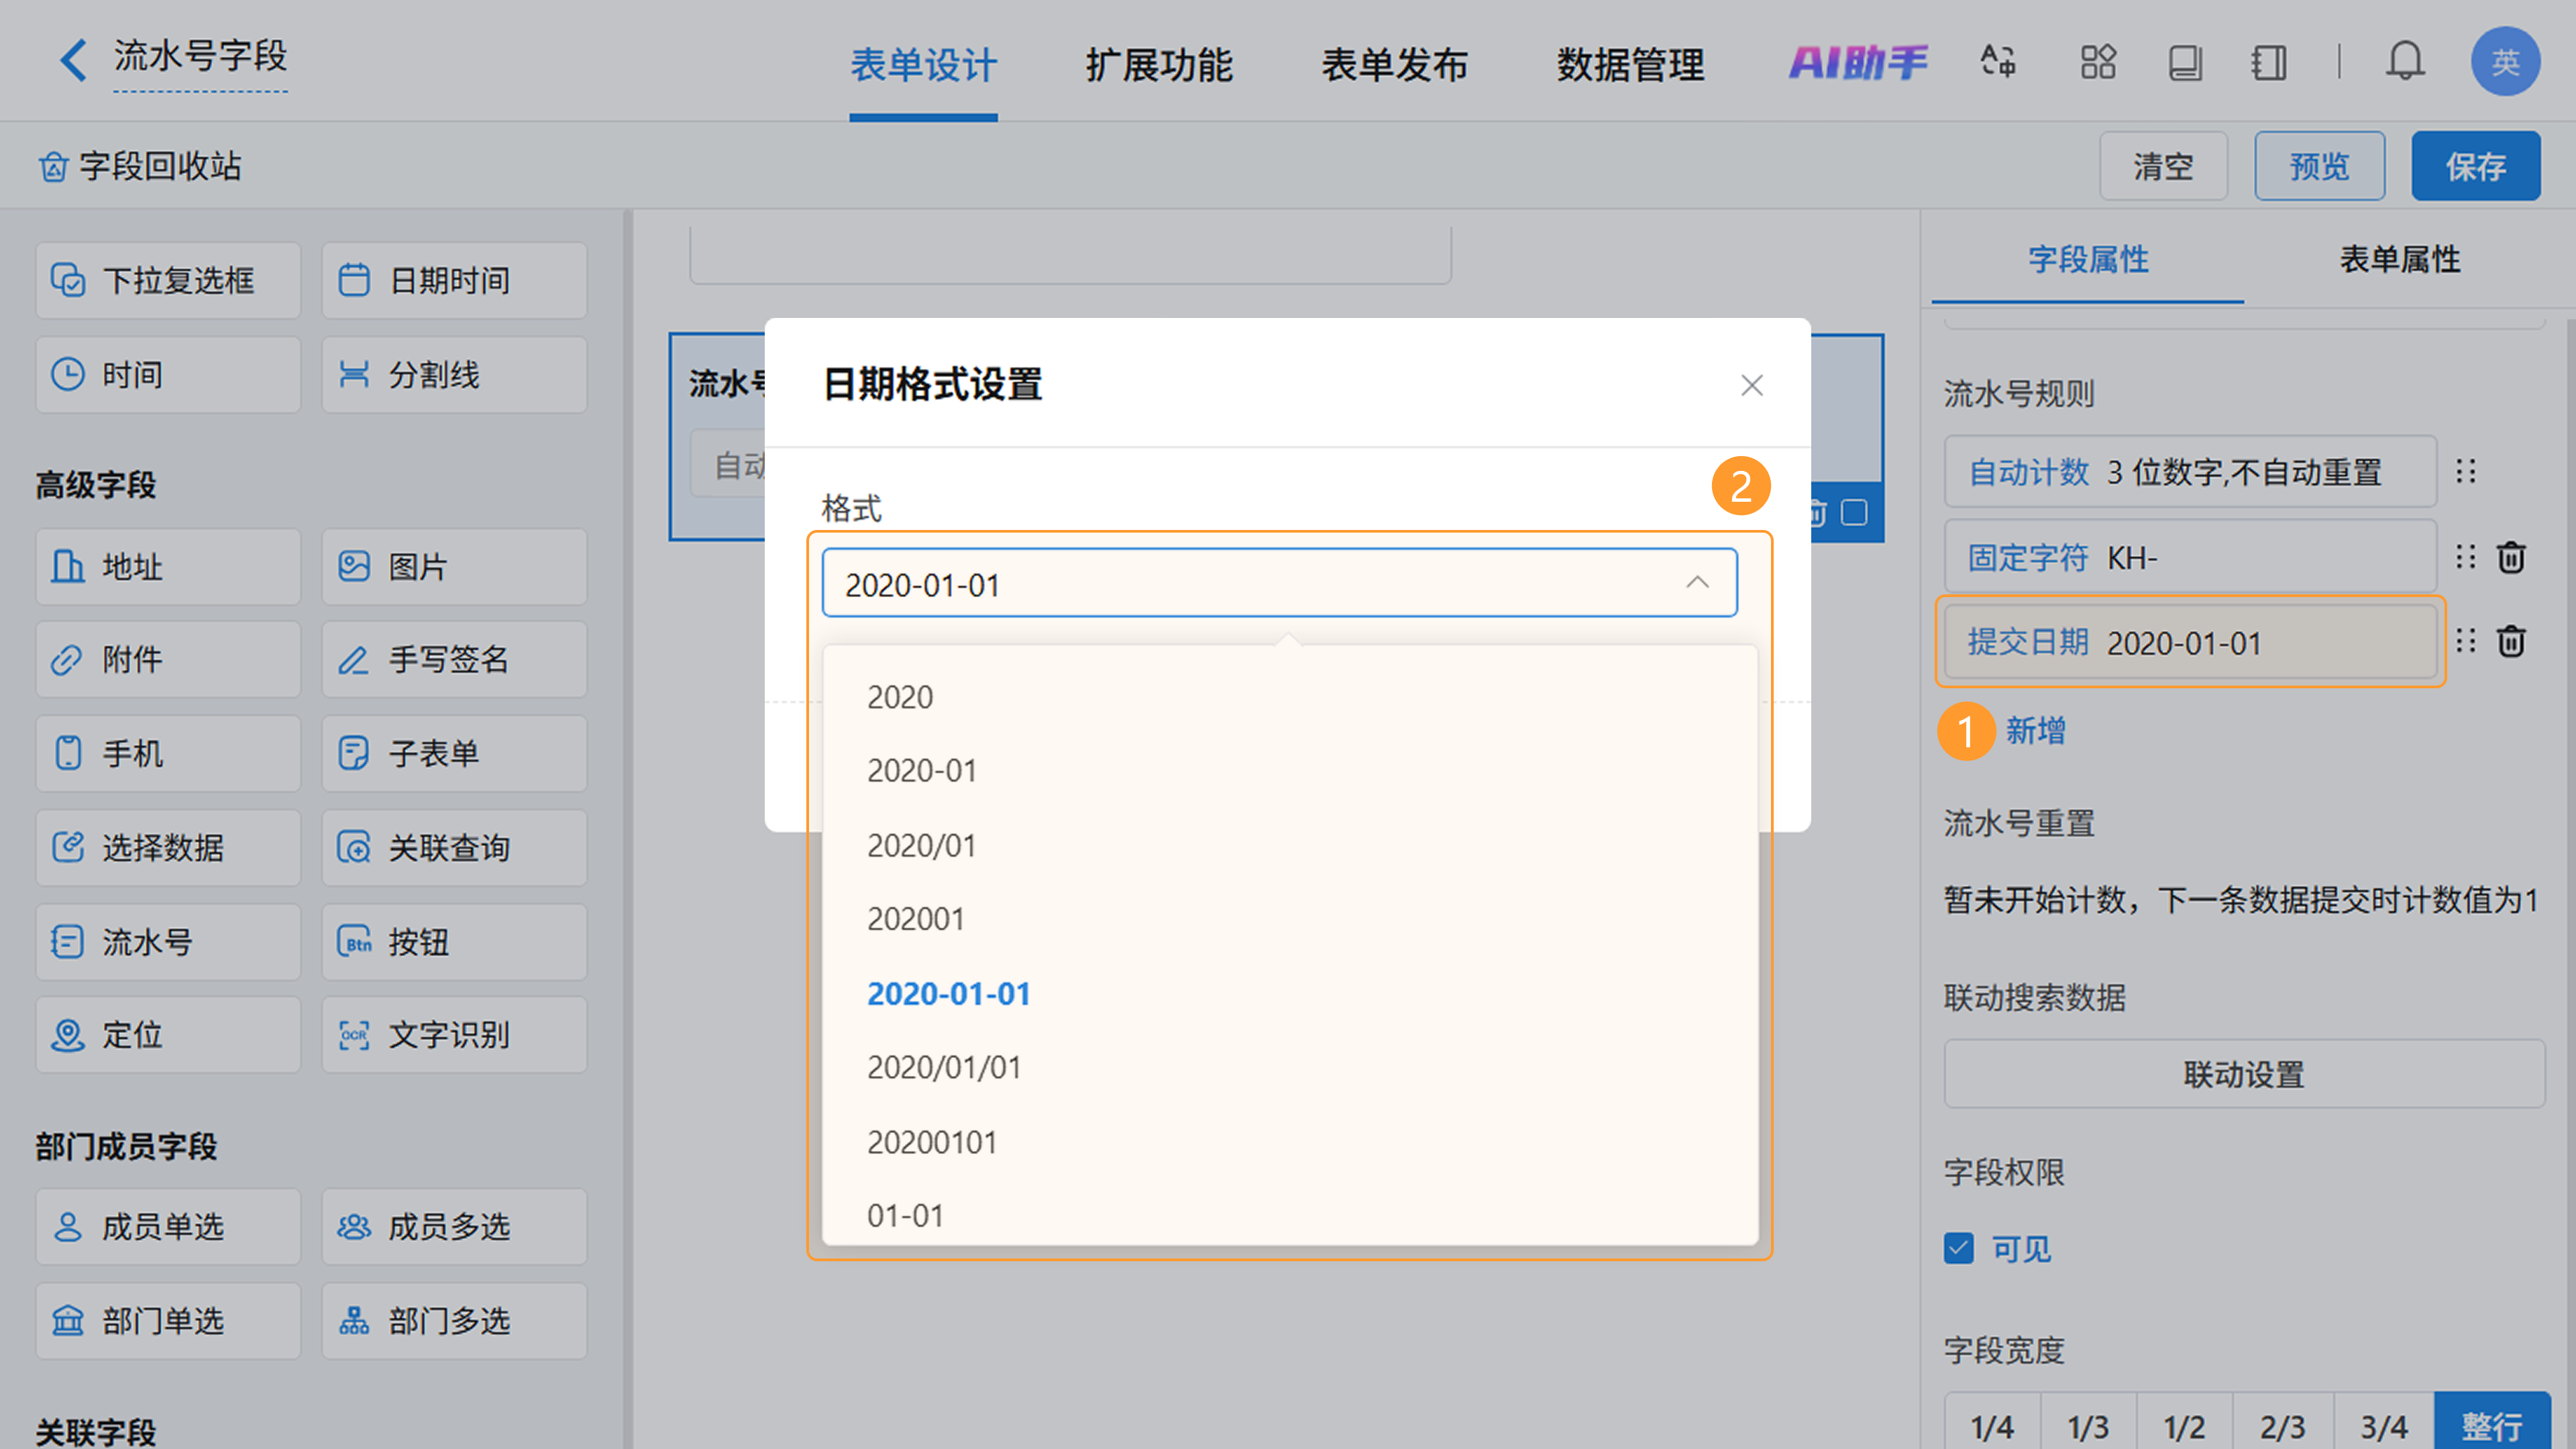Click the translation language icon

pos(1998,62)
